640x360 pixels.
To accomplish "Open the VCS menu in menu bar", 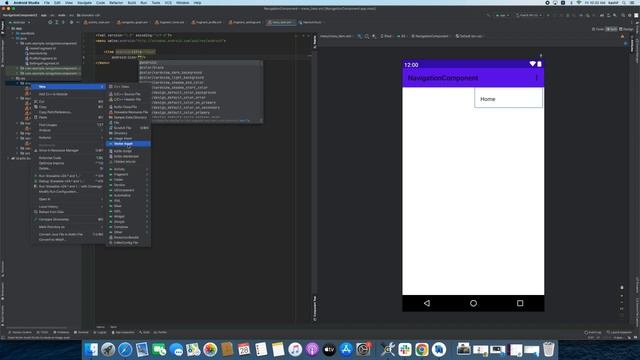I will point(168,3).
